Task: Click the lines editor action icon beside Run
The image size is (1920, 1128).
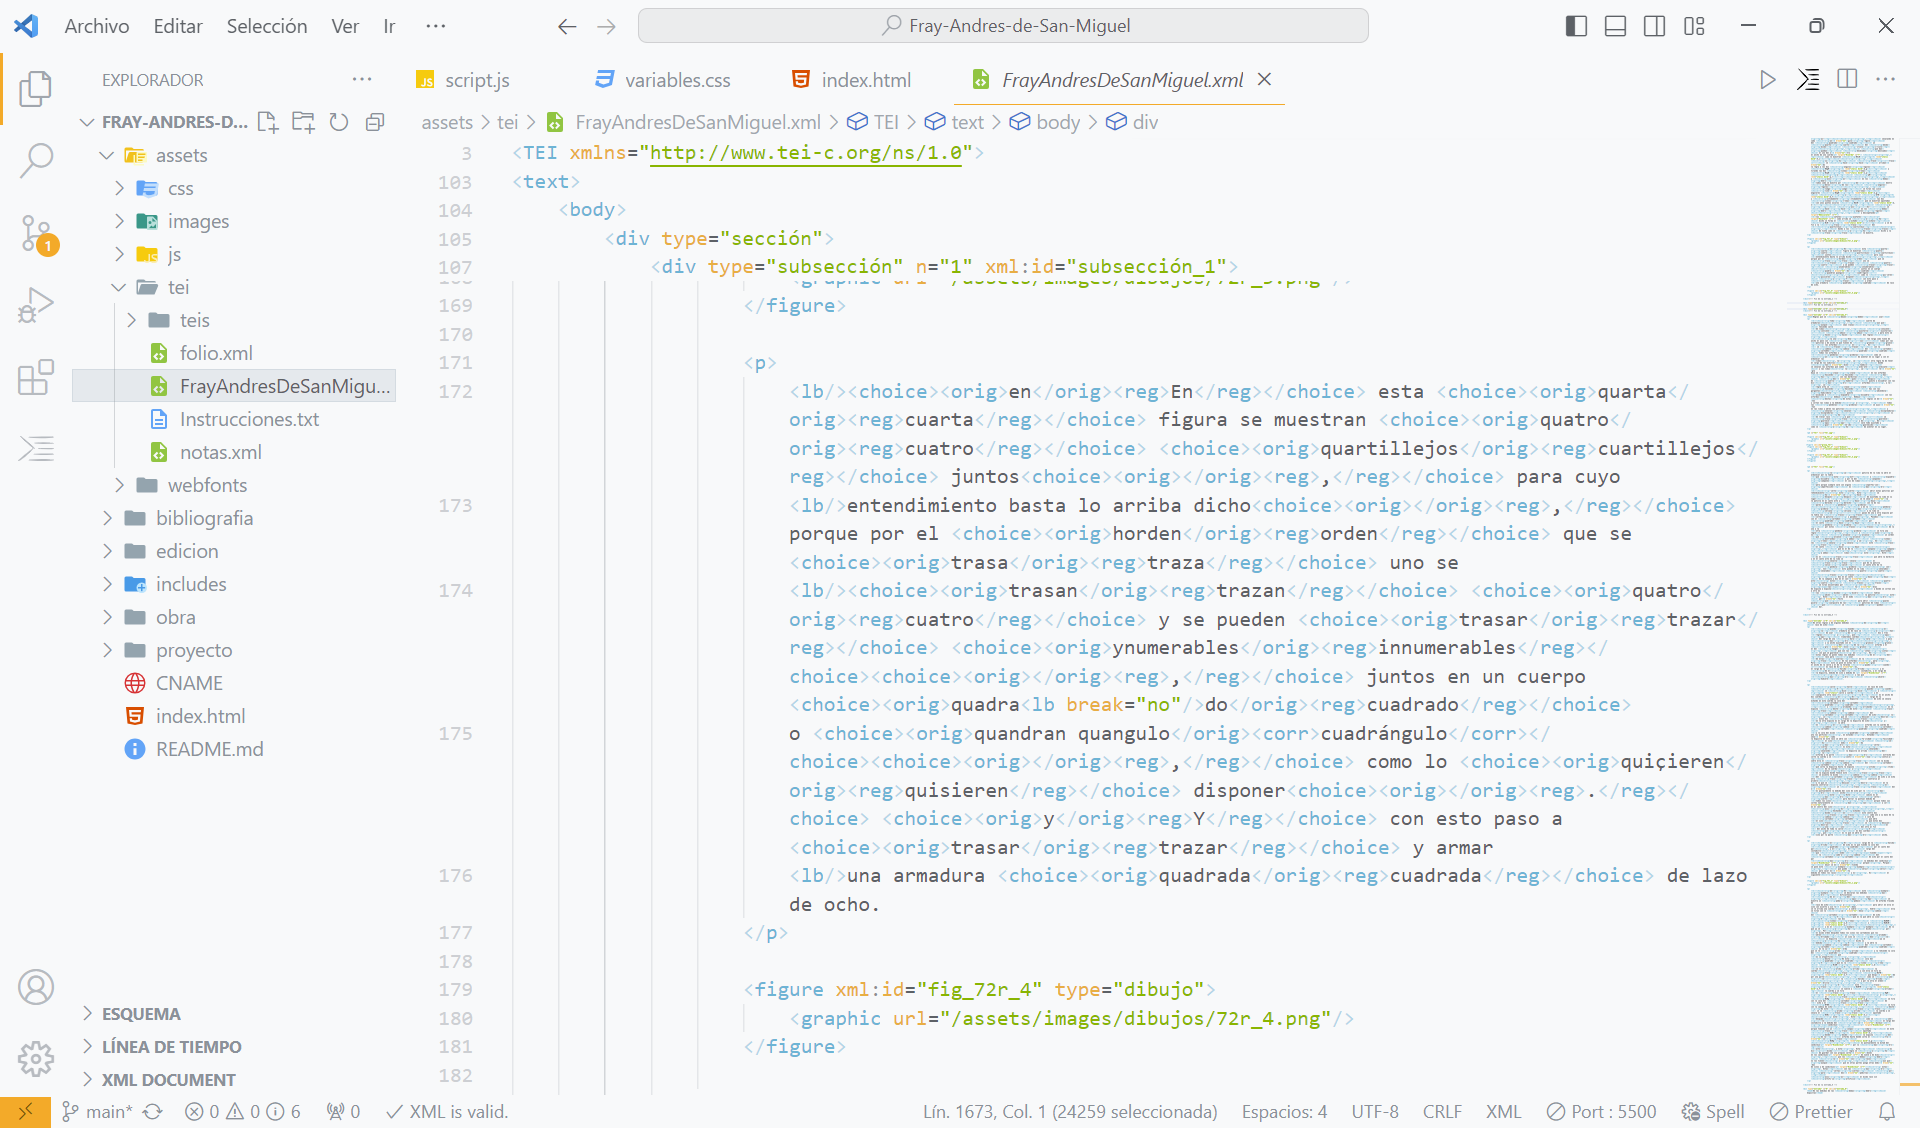Action: [1808, 79]
